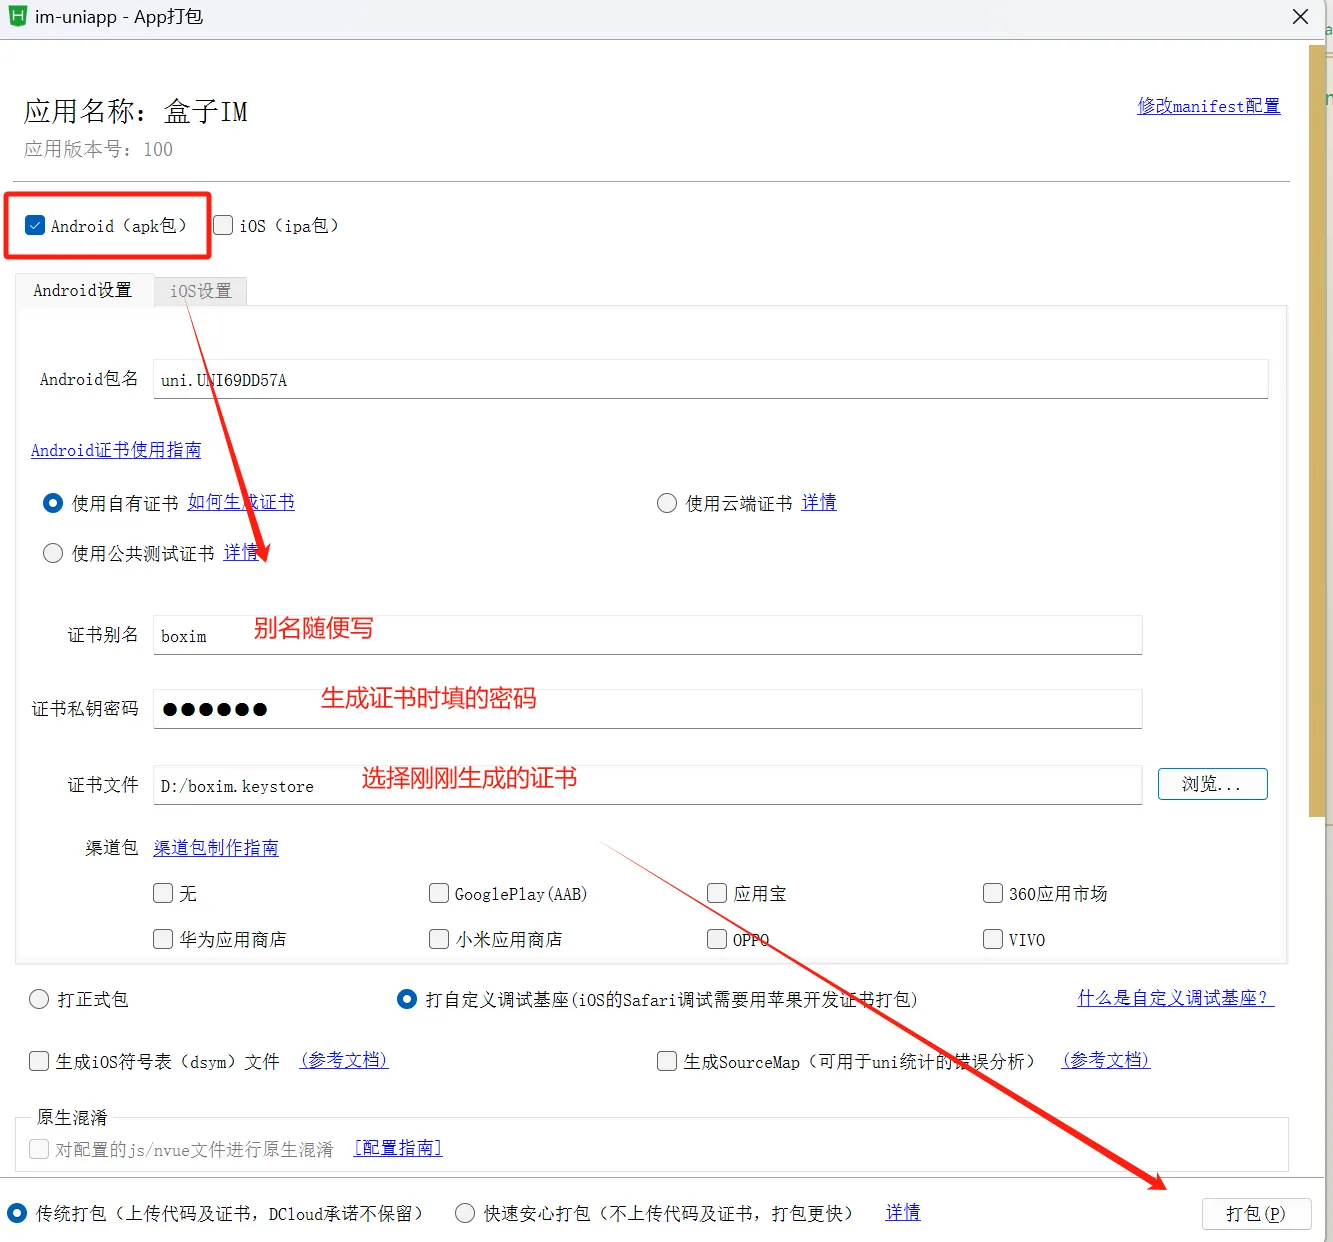Select 使用云端证书 radio option
Viewport: 1333px width, 1242px height.
pos(667,503)
